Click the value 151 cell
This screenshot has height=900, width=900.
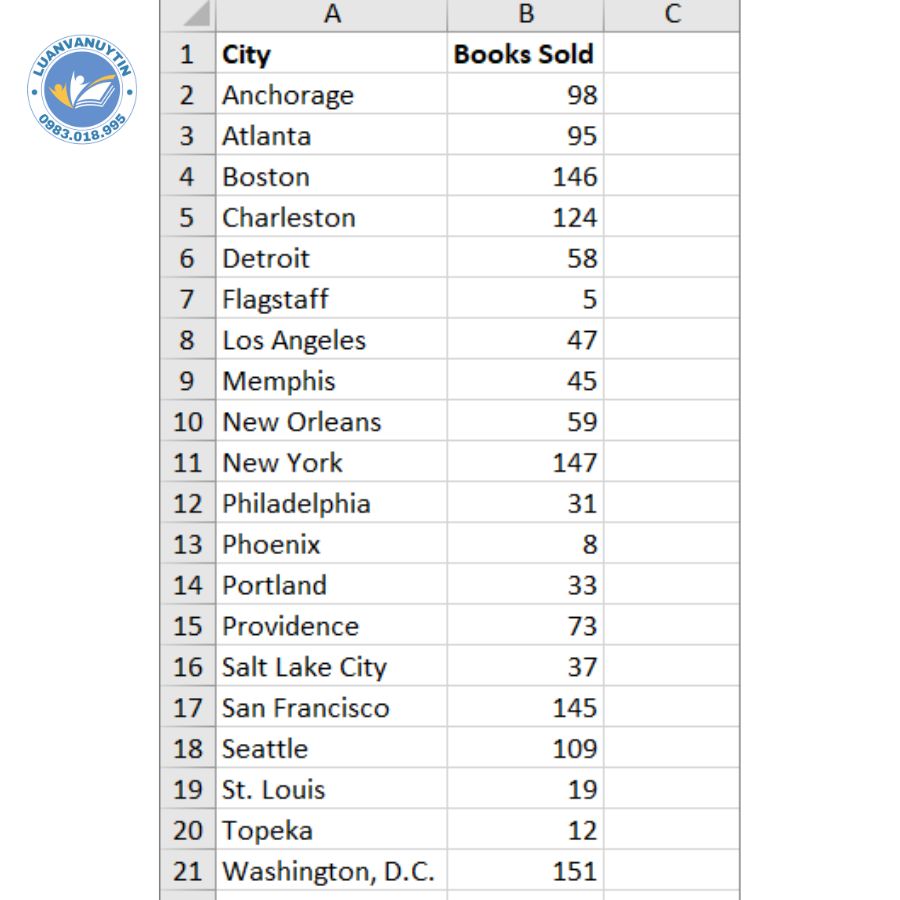click(525, 871)
